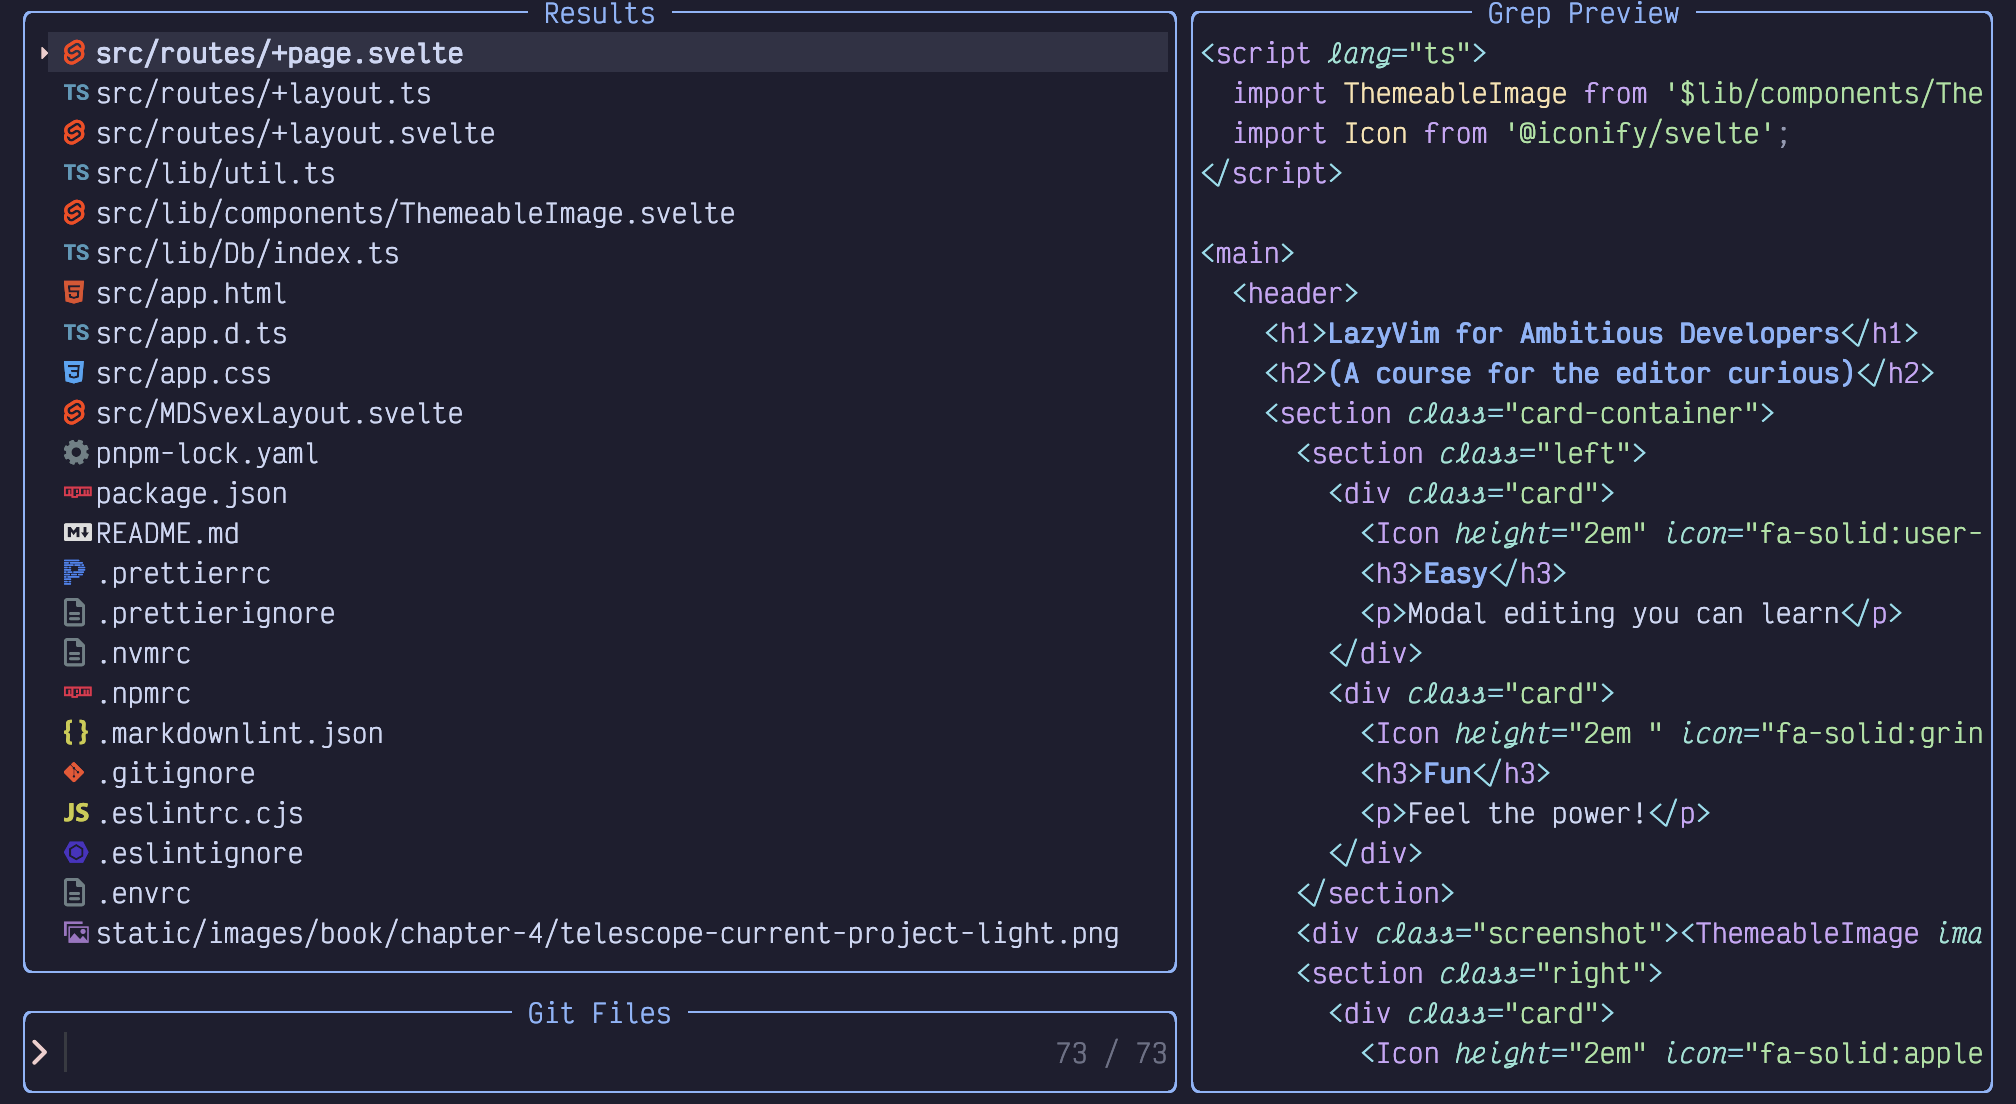Select README.md in results

pos(167,533)
